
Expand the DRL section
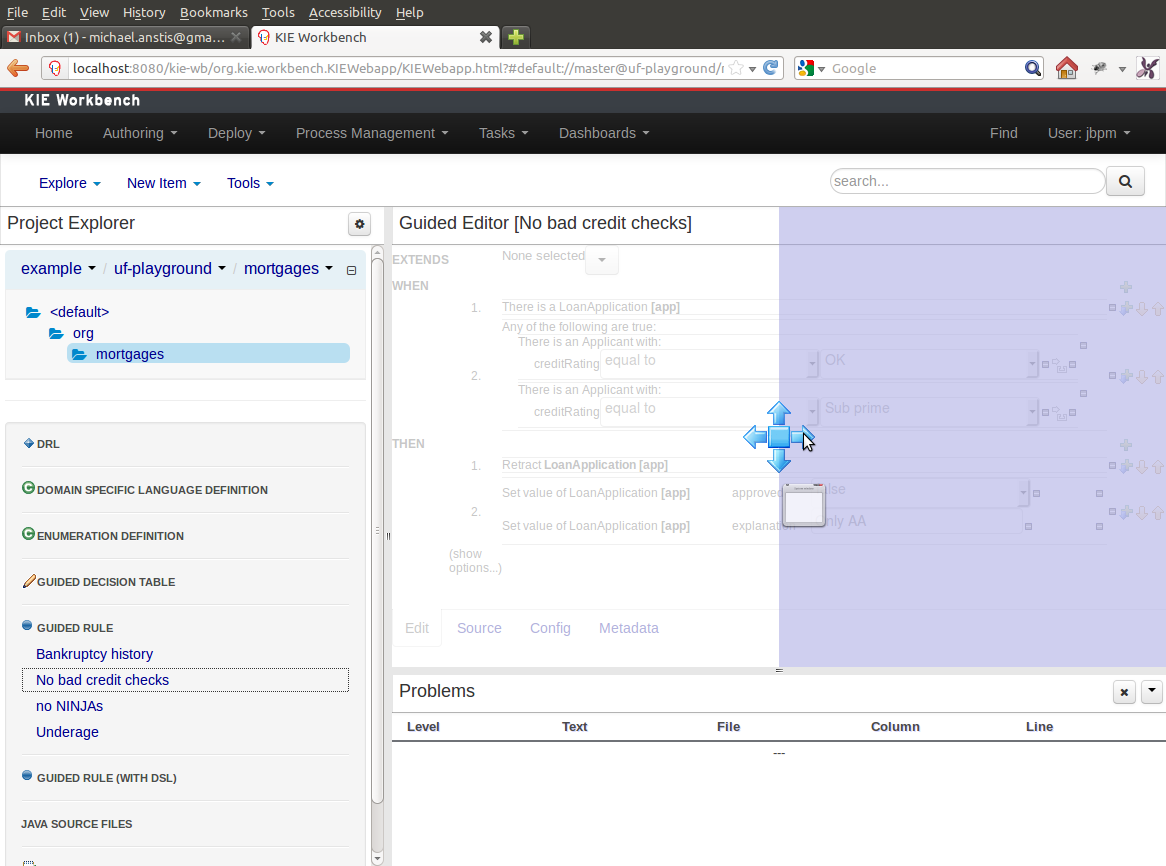pos(28,443)
